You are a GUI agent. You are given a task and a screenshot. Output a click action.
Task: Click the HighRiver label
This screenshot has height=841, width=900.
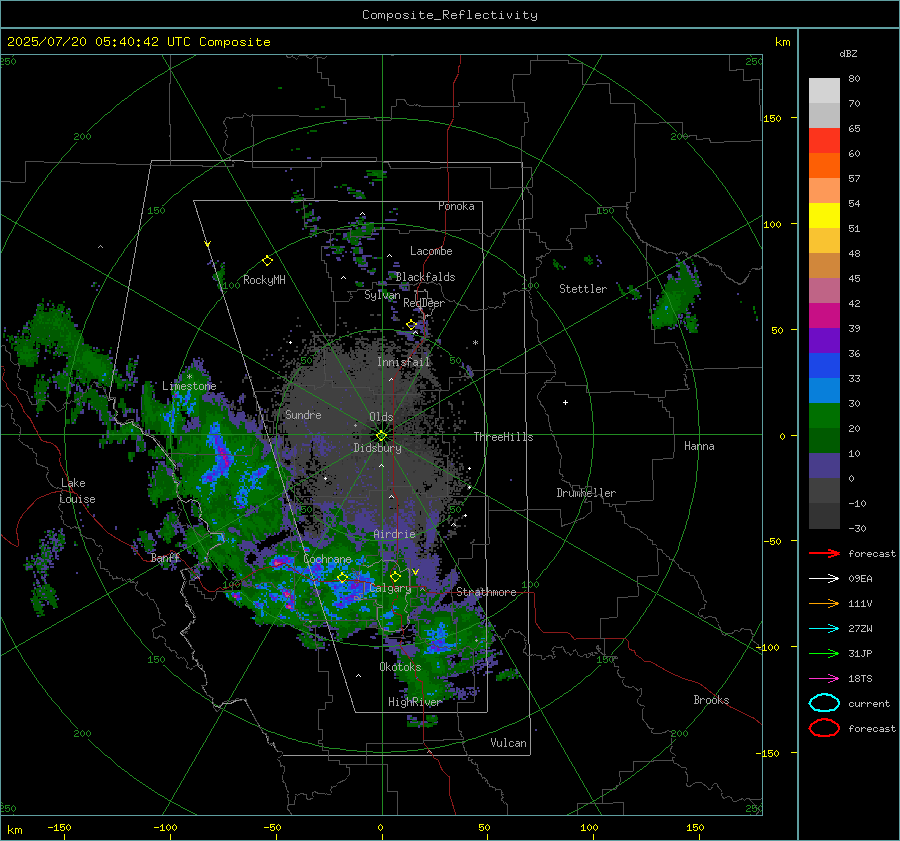[x=415, y=702]
